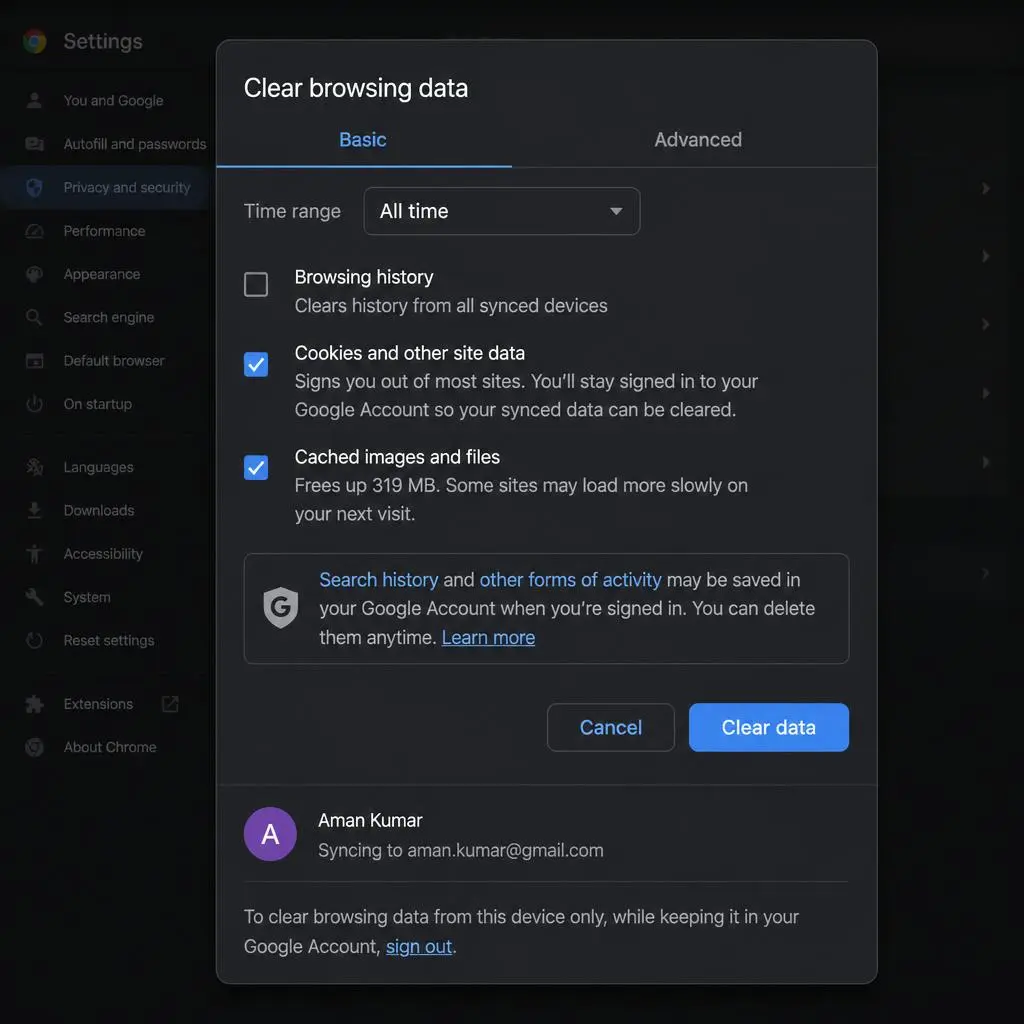Open You and Google settings
1024x1024 pixels.
point(114,101)
